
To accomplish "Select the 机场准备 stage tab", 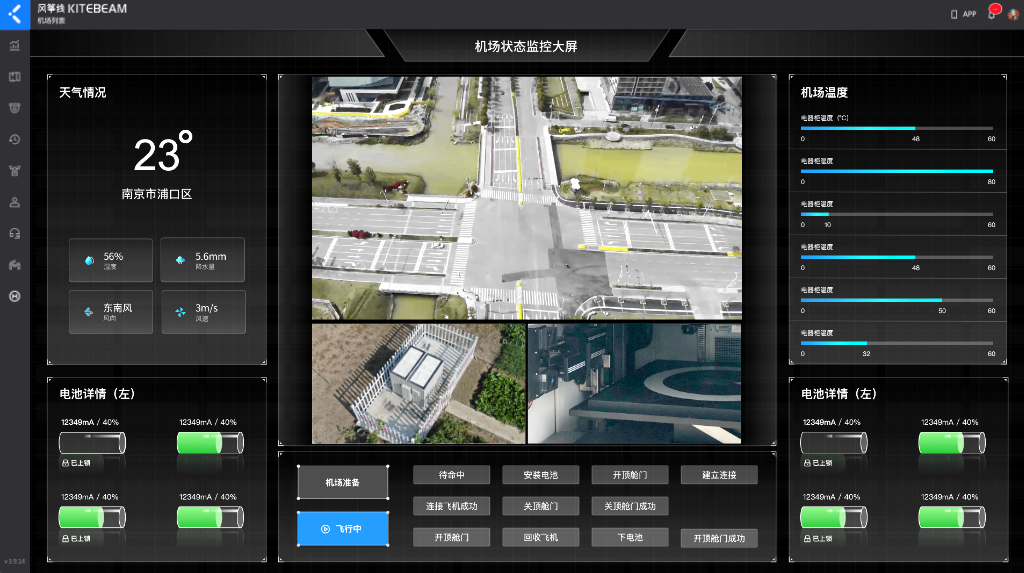I will [342, 483].
